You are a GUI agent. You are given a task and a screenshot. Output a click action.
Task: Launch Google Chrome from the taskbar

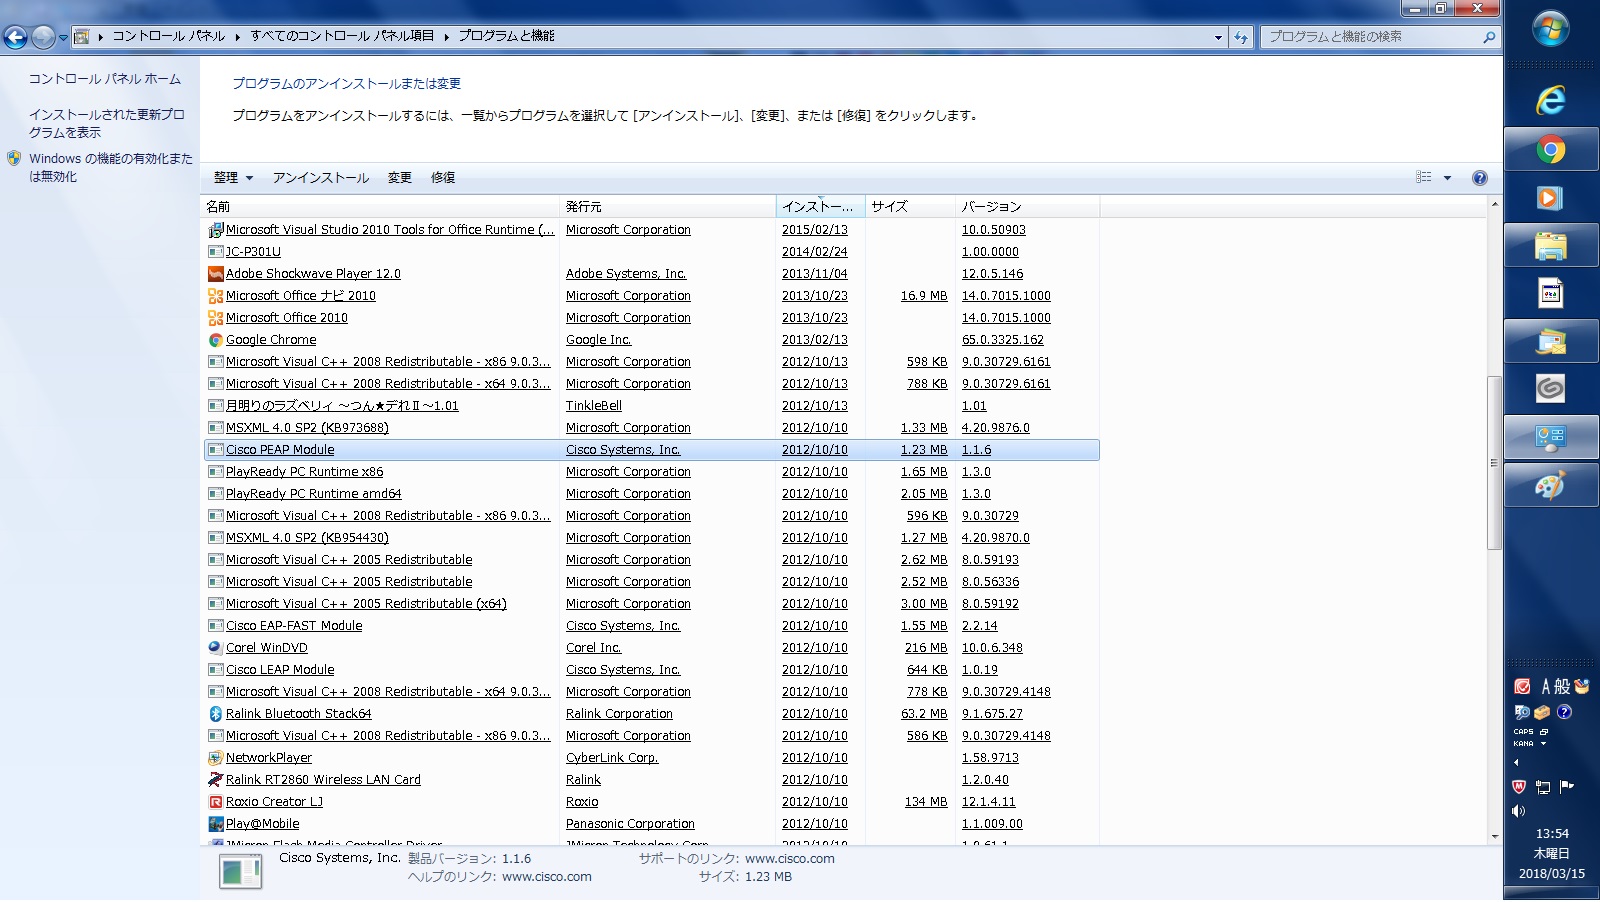(1550, 150)
